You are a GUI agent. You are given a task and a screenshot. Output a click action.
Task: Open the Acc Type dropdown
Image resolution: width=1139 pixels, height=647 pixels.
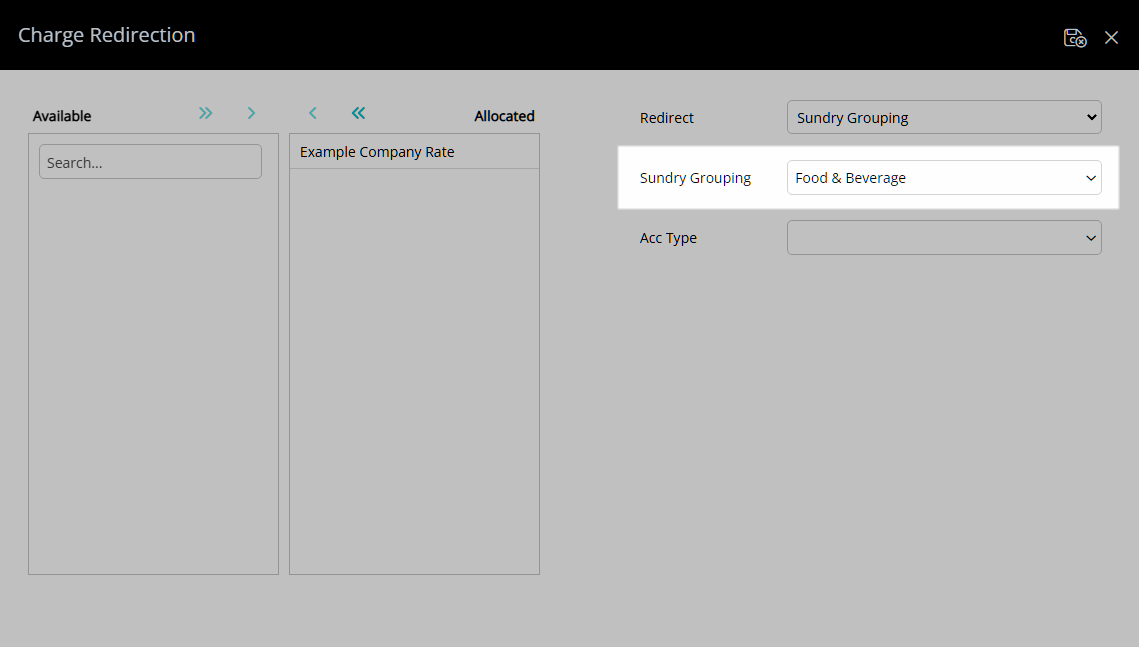click(x=944, y=237)
